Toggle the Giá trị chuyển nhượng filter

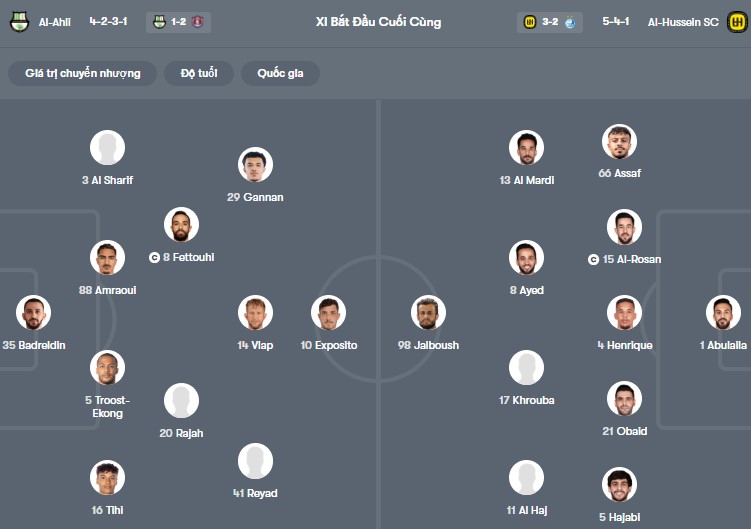pyautogui.click(x=83, y=73)
